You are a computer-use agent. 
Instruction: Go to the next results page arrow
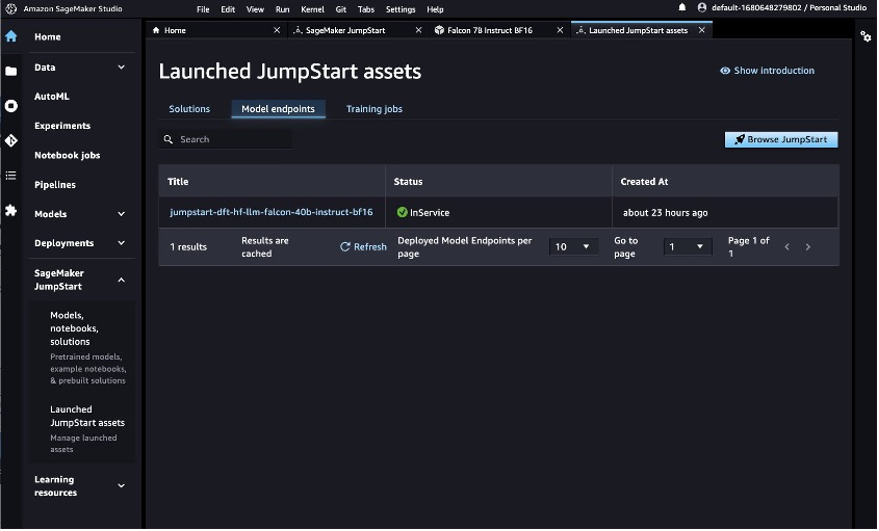click(808, 247)
